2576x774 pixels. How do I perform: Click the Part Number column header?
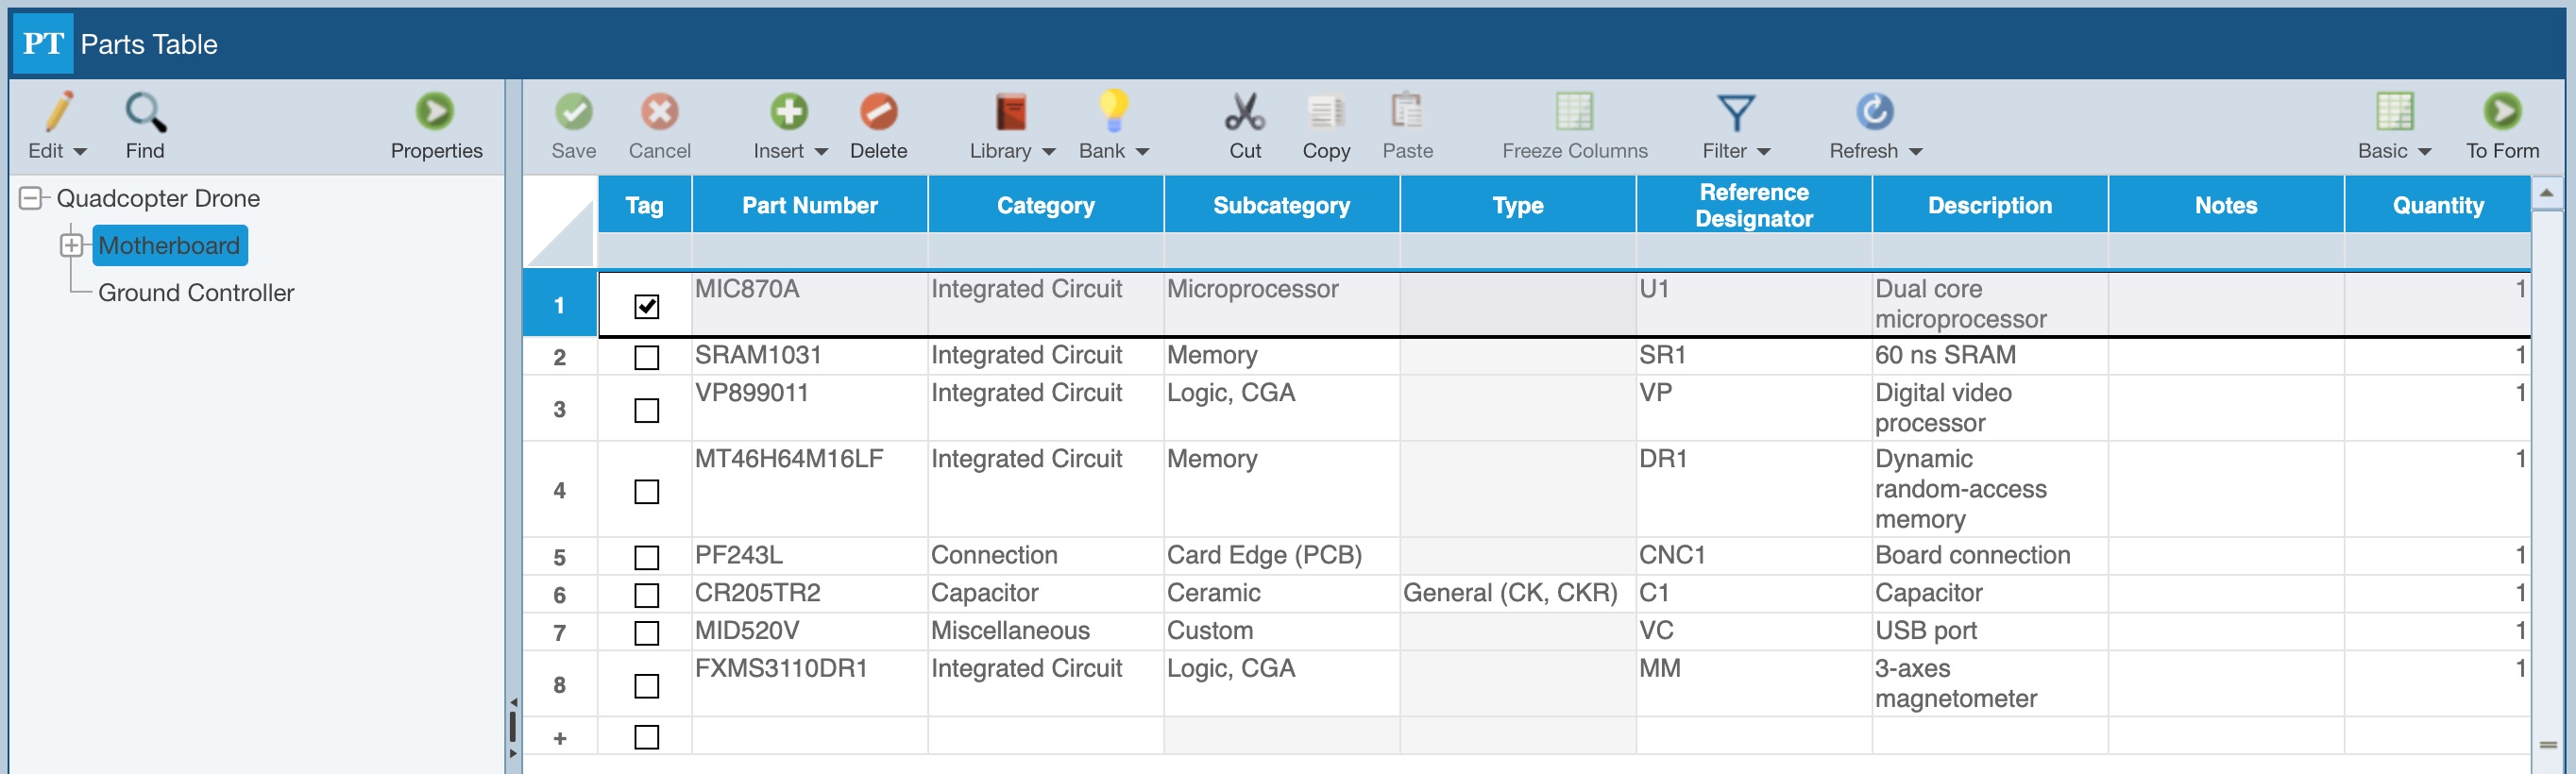click(809, 205)
